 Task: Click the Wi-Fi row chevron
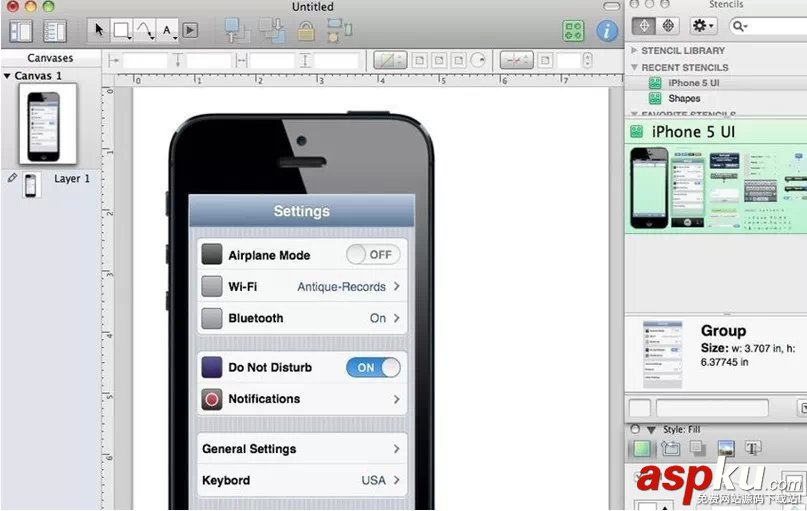tap(396, 286)
